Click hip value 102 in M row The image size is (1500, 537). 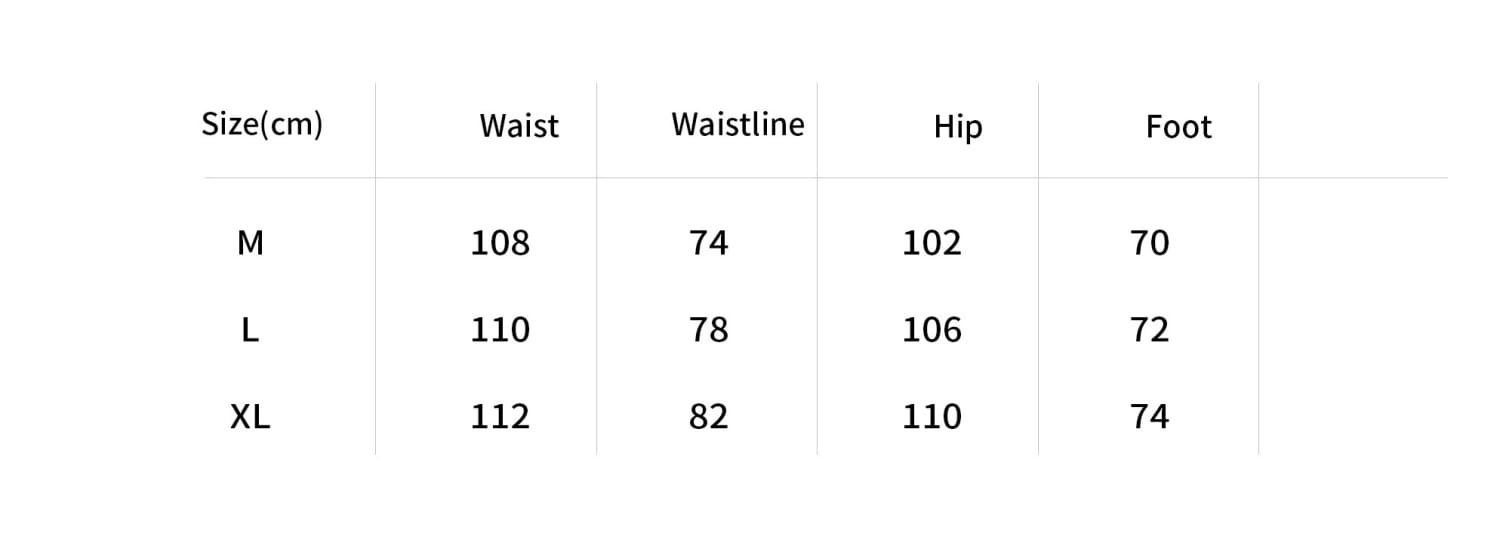tap(932, 242)
